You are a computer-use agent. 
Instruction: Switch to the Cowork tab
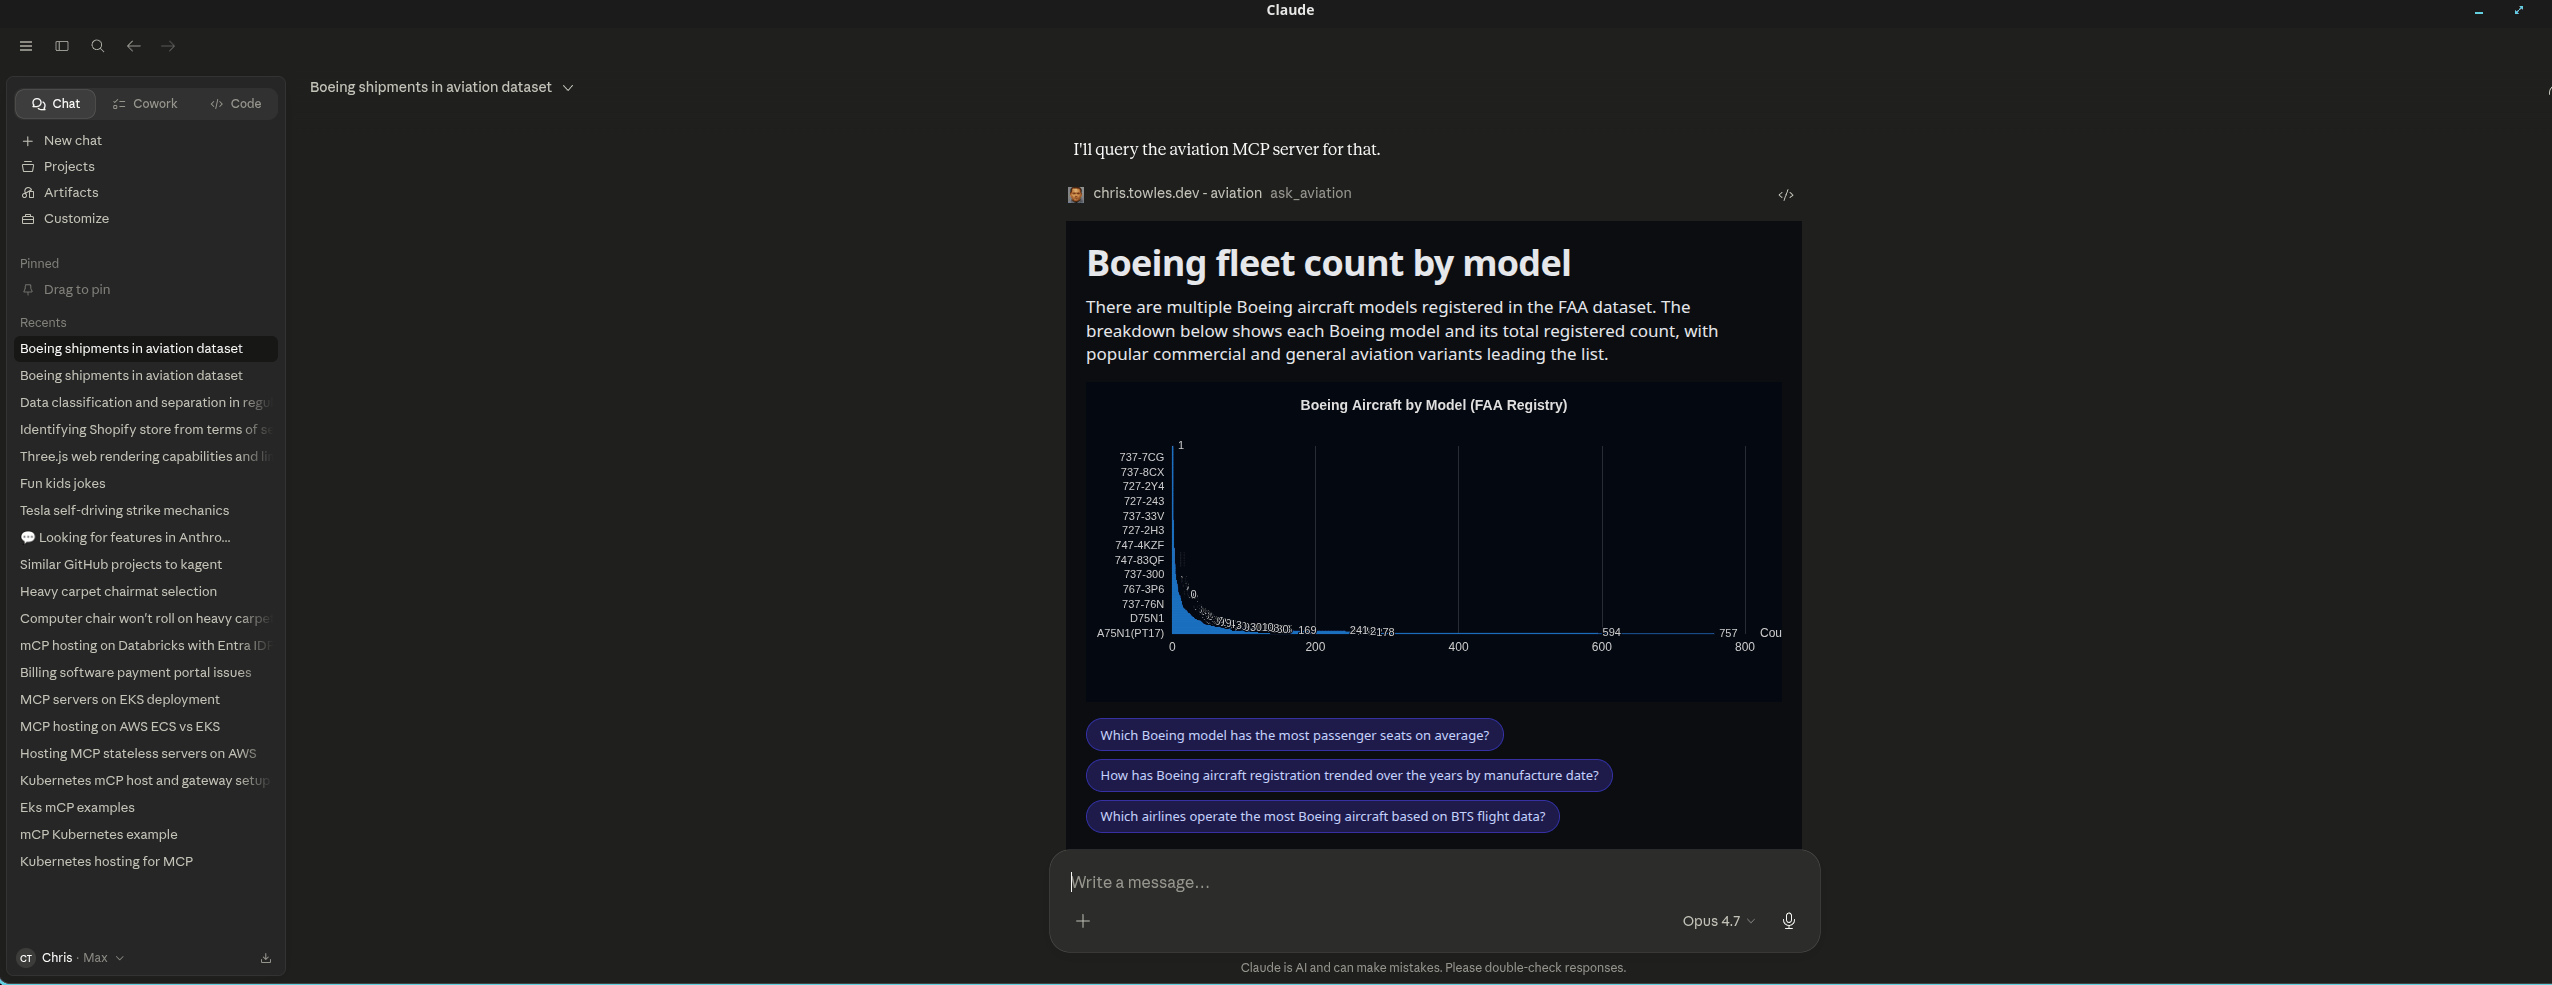(x=145, y=104)
